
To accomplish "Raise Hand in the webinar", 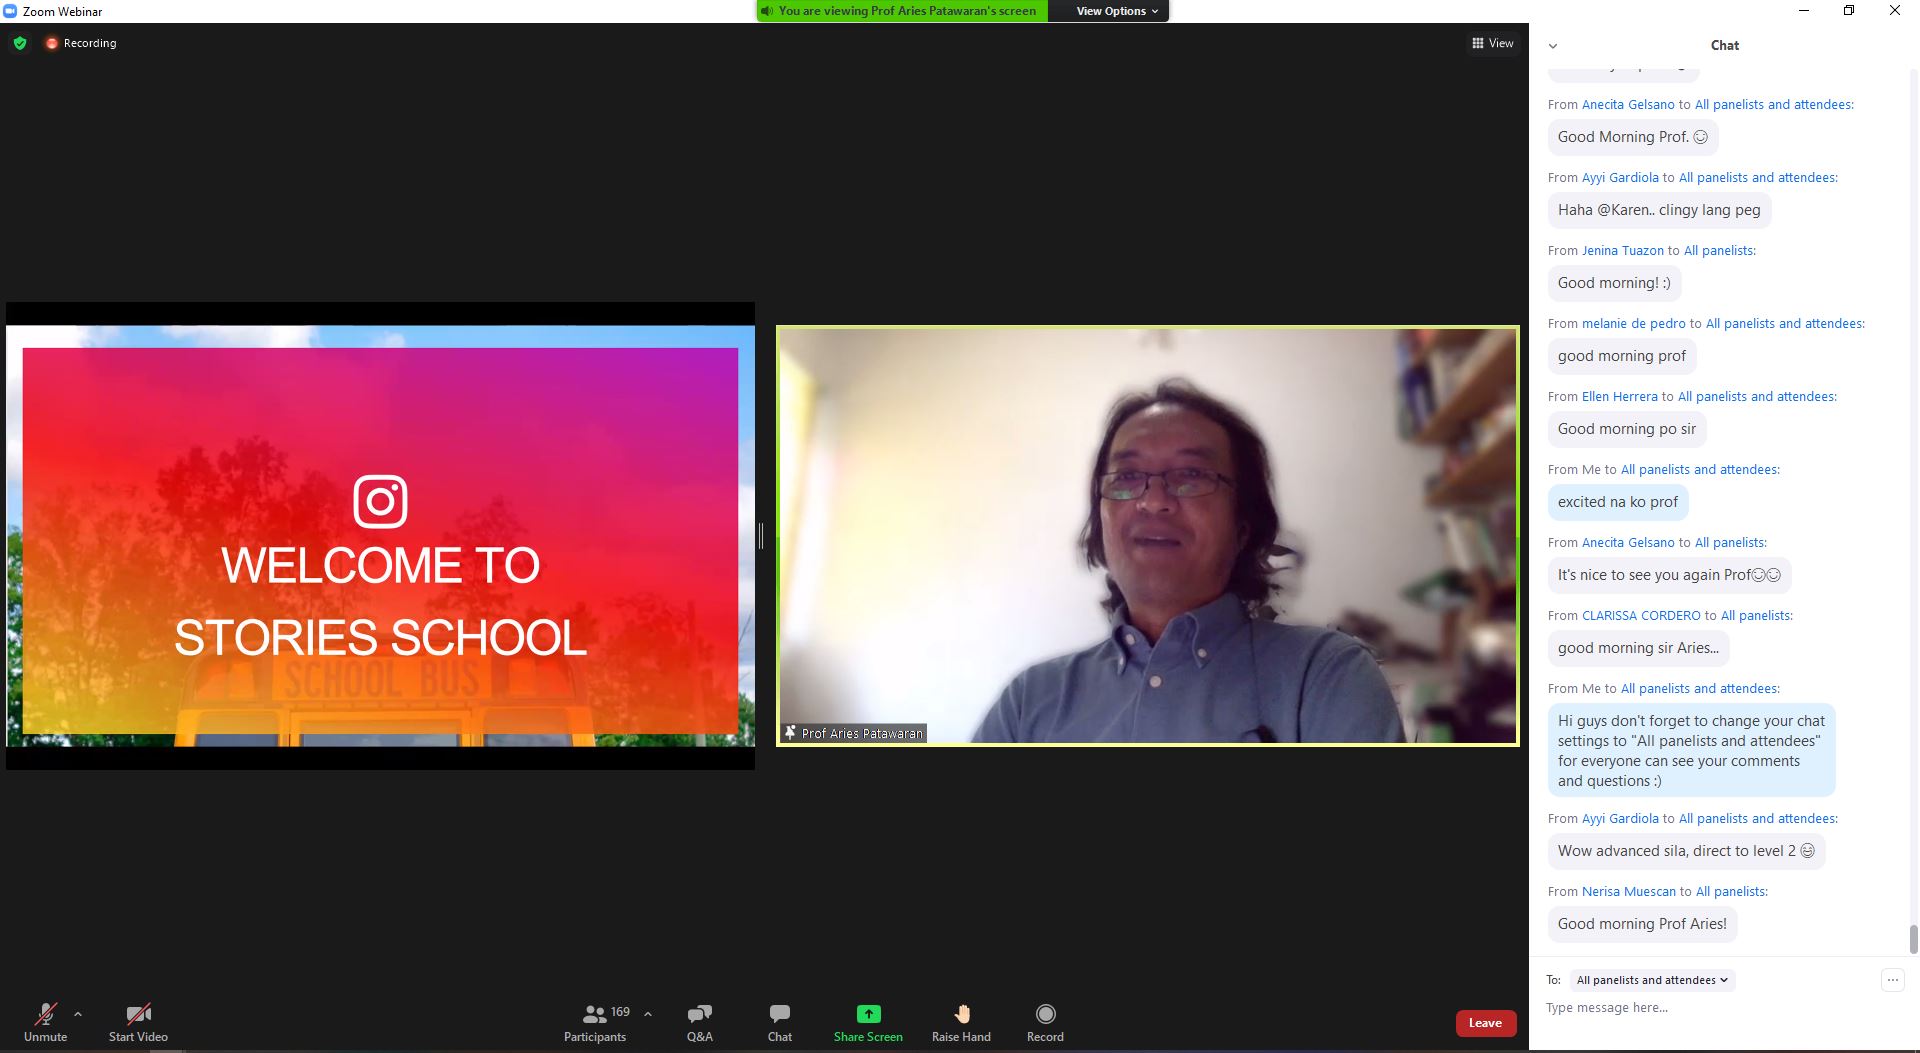I will 961,1023.
